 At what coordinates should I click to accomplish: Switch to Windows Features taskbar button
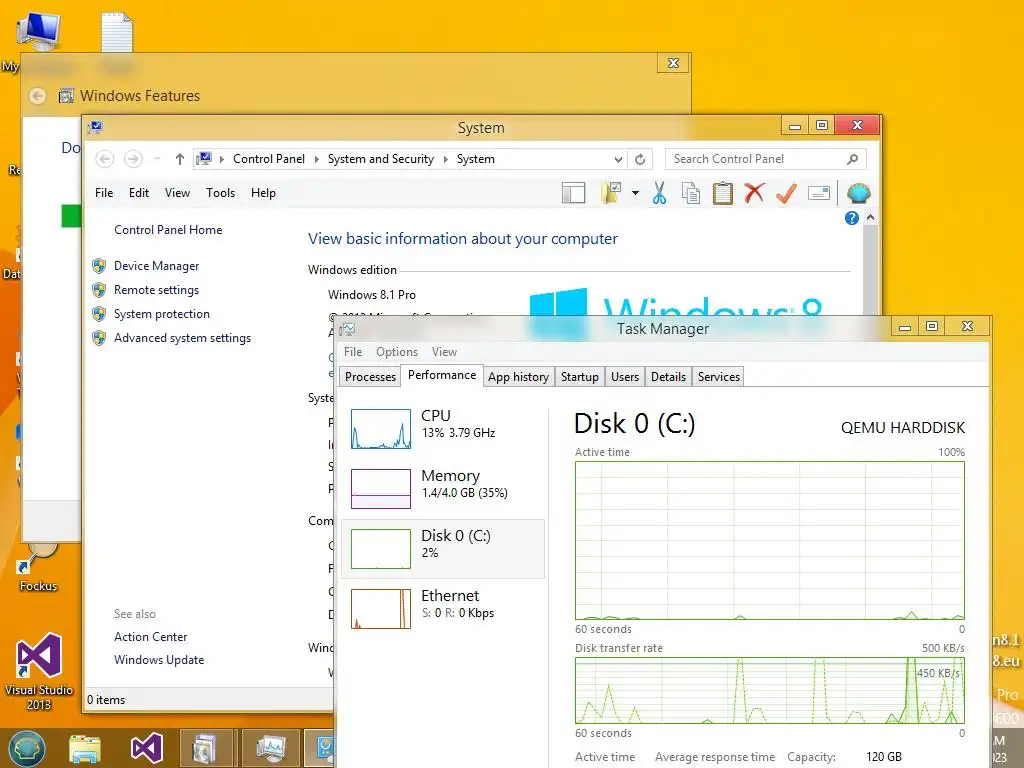tap(206, 748)
